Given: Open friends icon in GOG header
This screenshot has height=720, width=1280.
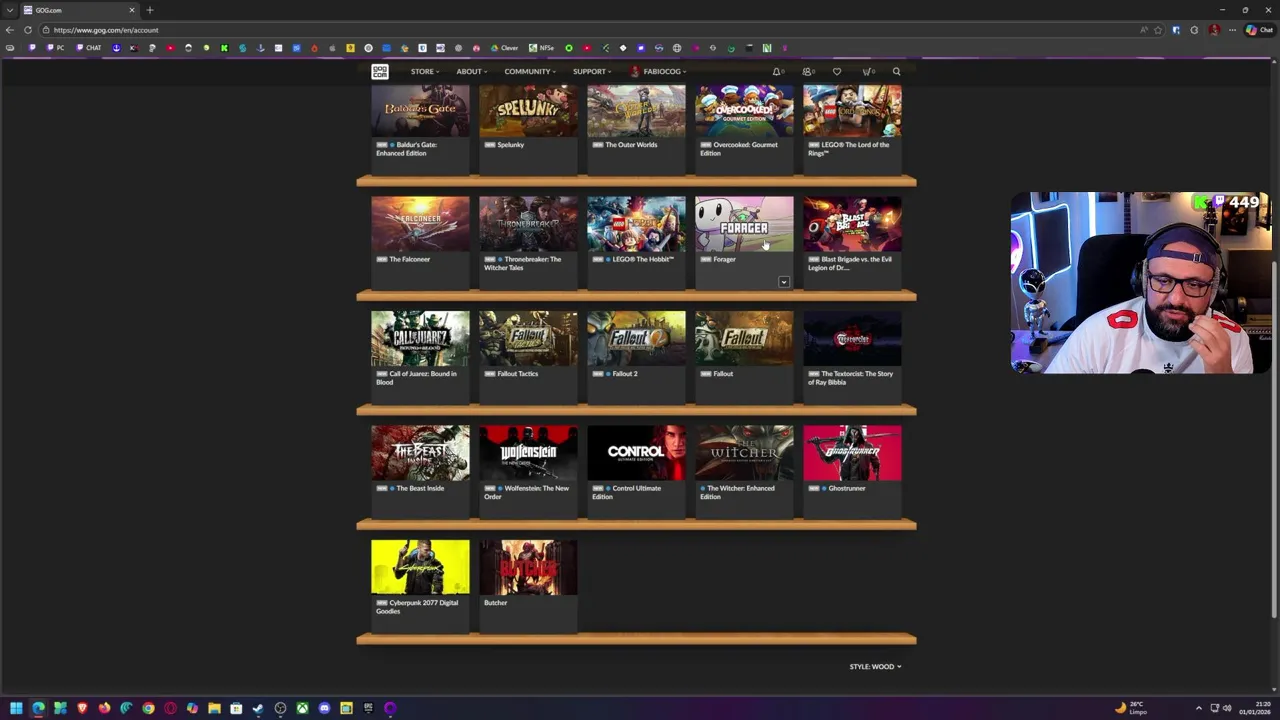Looking at the screenshot, I should click(807, 71).
